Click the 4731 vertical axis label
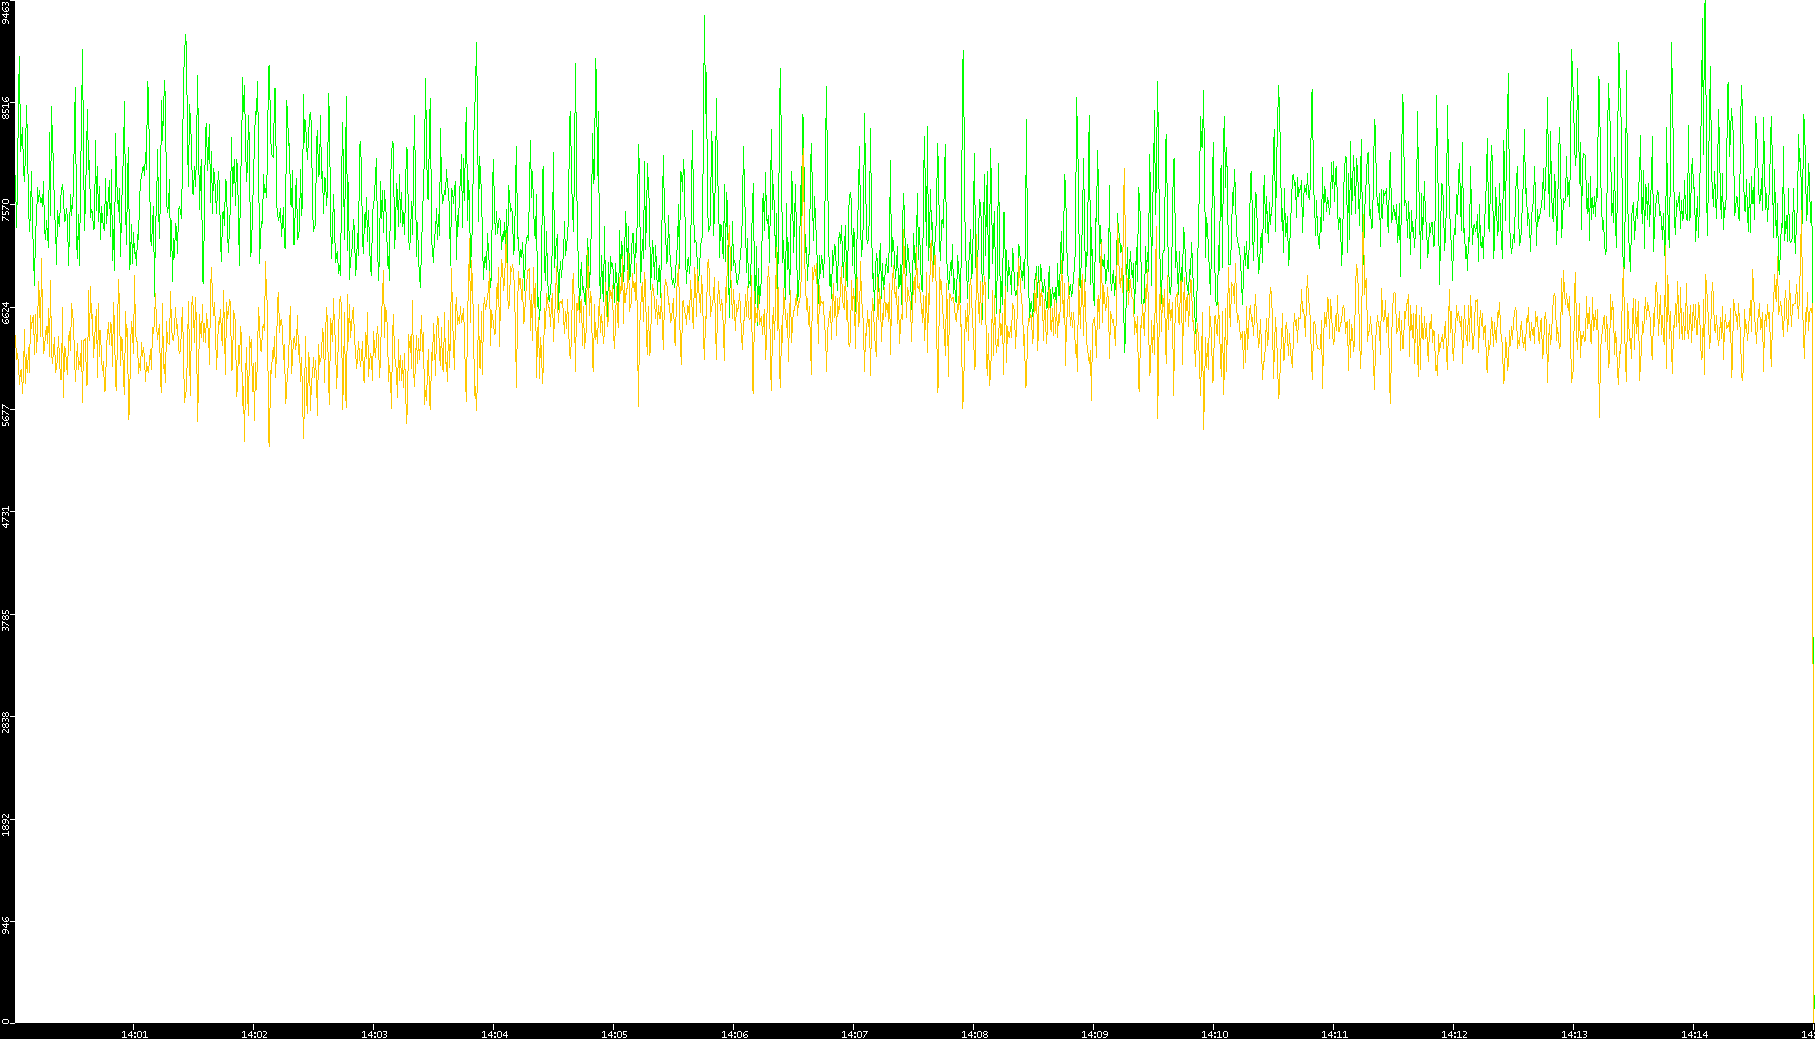The image size is (1815, 1039). tap(7, 517)
